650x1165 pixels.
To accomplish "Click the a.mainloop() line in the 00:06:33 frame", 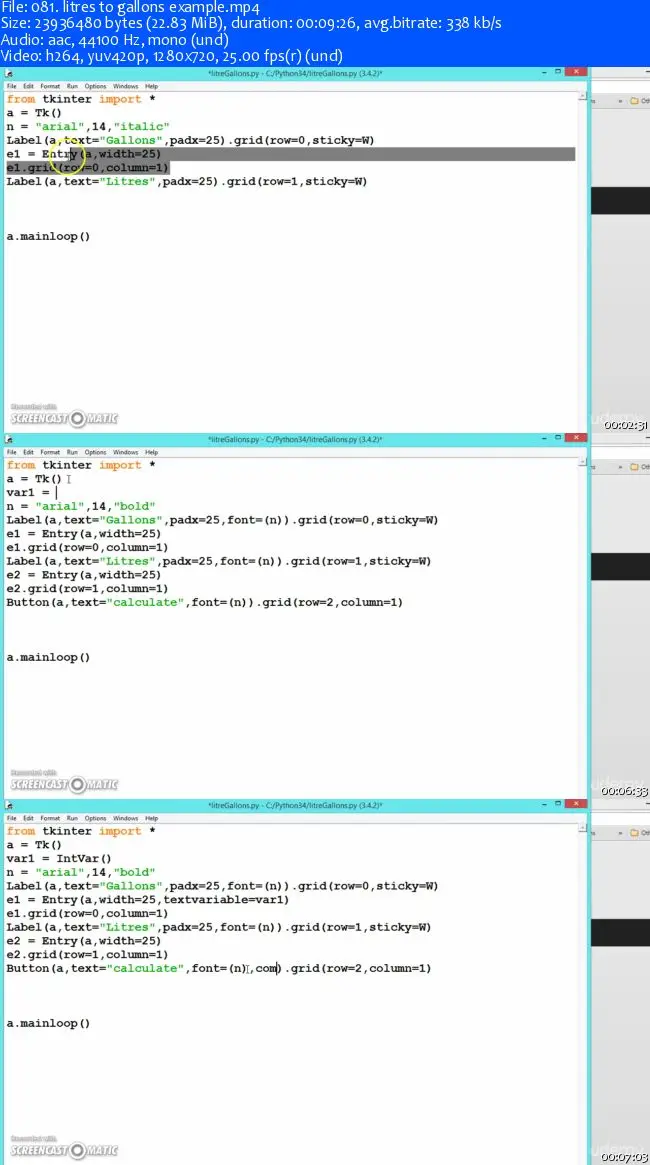I will coord(48,658).
